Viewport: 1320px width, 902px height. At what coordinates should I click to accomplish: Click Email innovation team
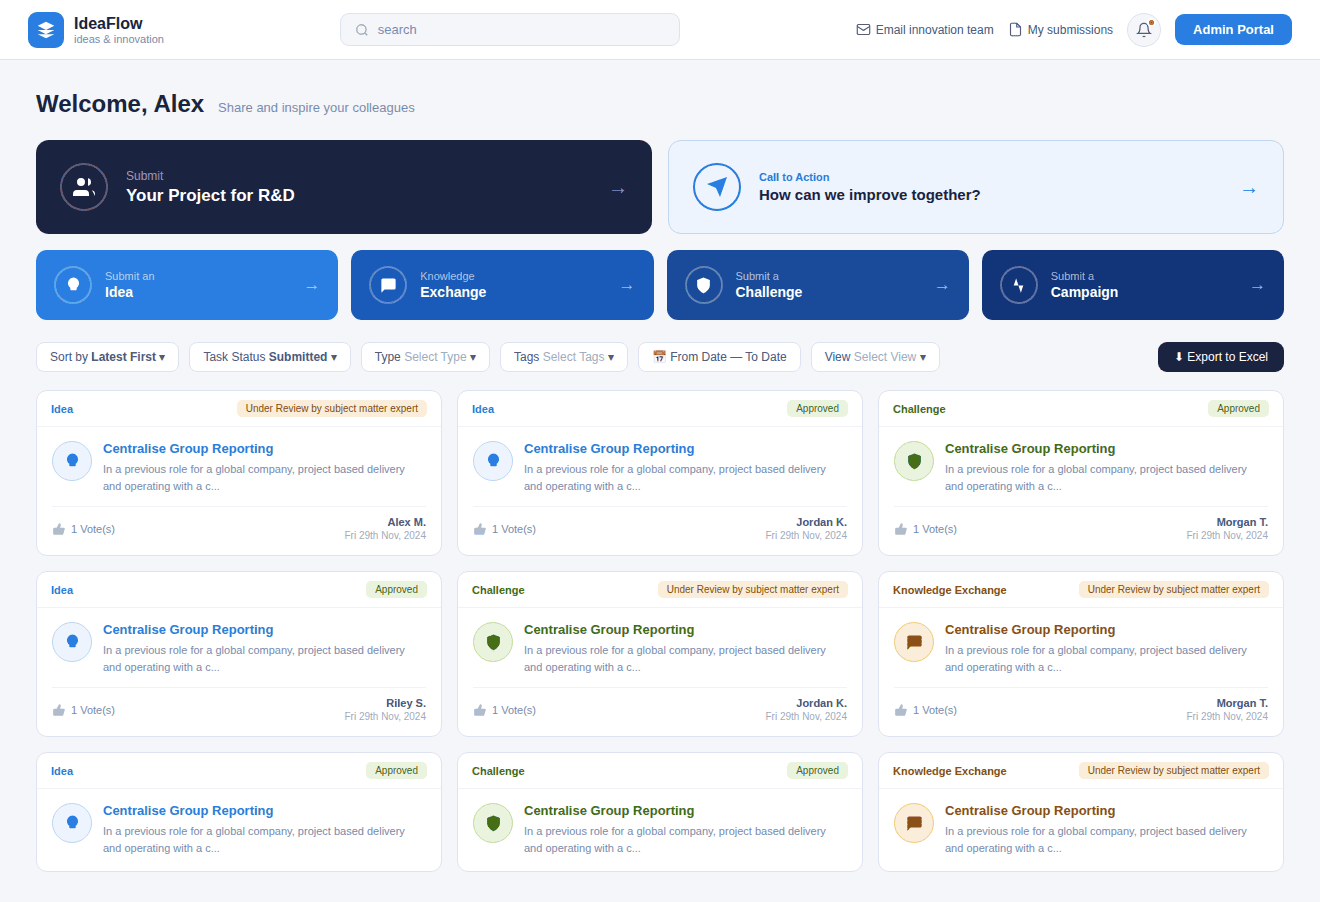click(924, 29)
